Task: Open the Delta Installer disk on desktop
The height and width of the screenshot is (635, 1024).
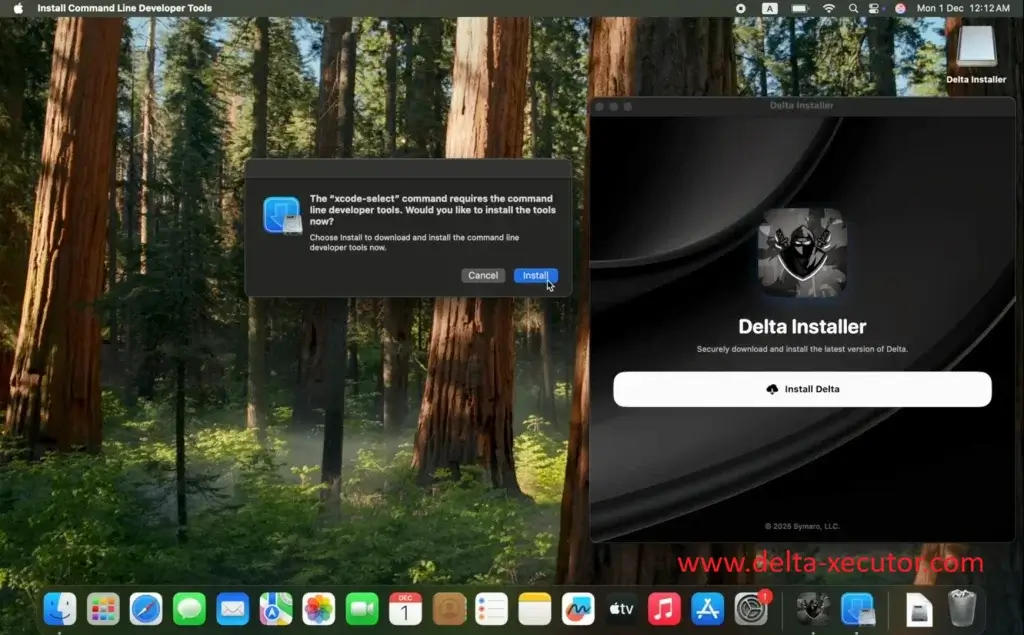Action: pos(976,55)
